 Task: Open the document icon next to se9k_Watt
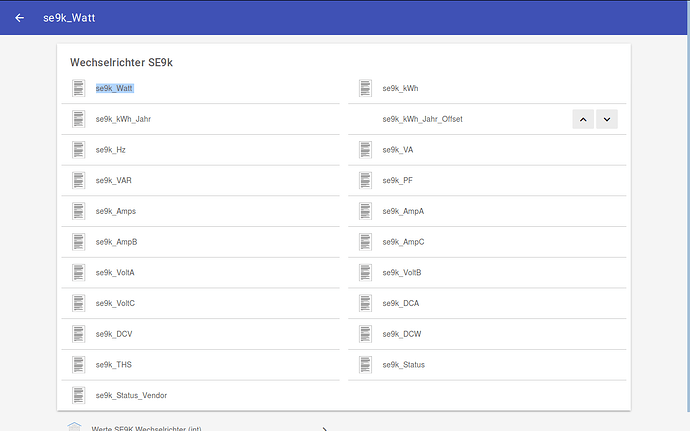(x=79, y=88)
